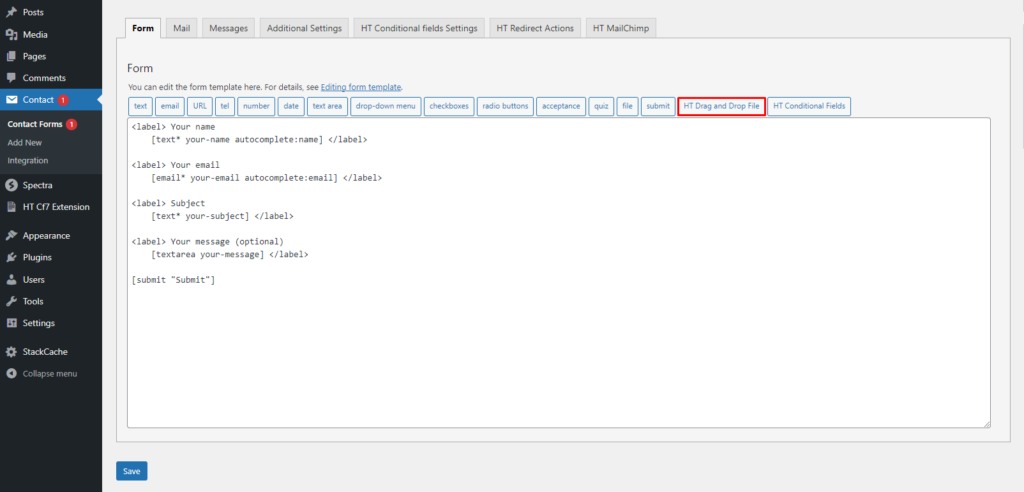Insert HT Drag and Drop File tag
The height and width of the screenshot is (492, 1024).
(722, 106)
